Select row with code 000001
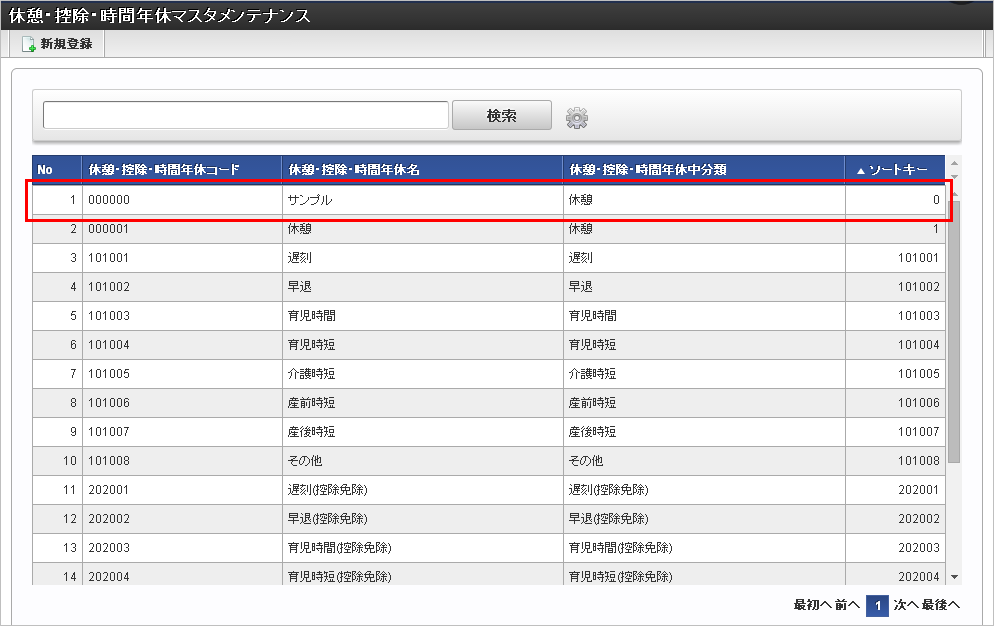The image size is (994, 626). click(489, 229)
